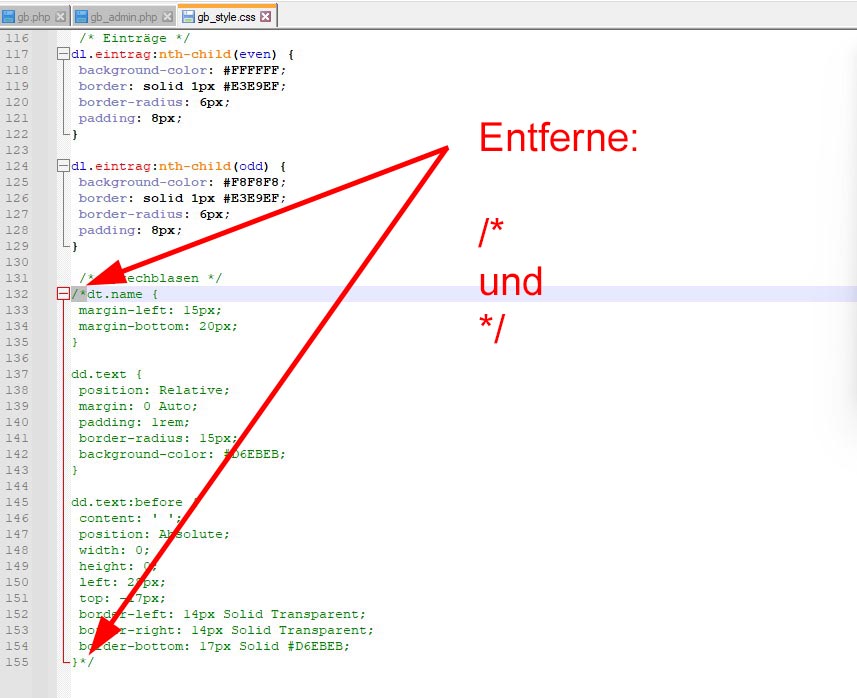Click the closing '}*/' on line 155

click(x=83, y=662)
